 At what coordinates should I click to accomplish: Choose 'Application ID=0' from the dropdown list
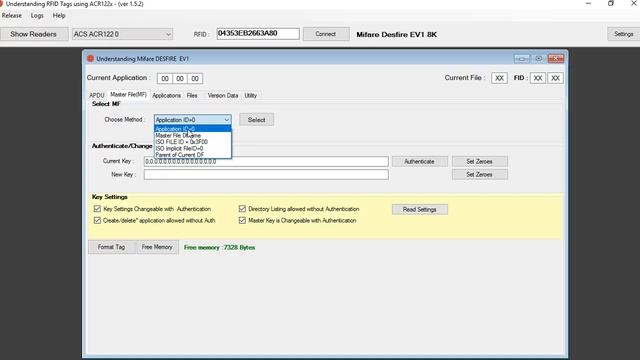click(193, 129)
